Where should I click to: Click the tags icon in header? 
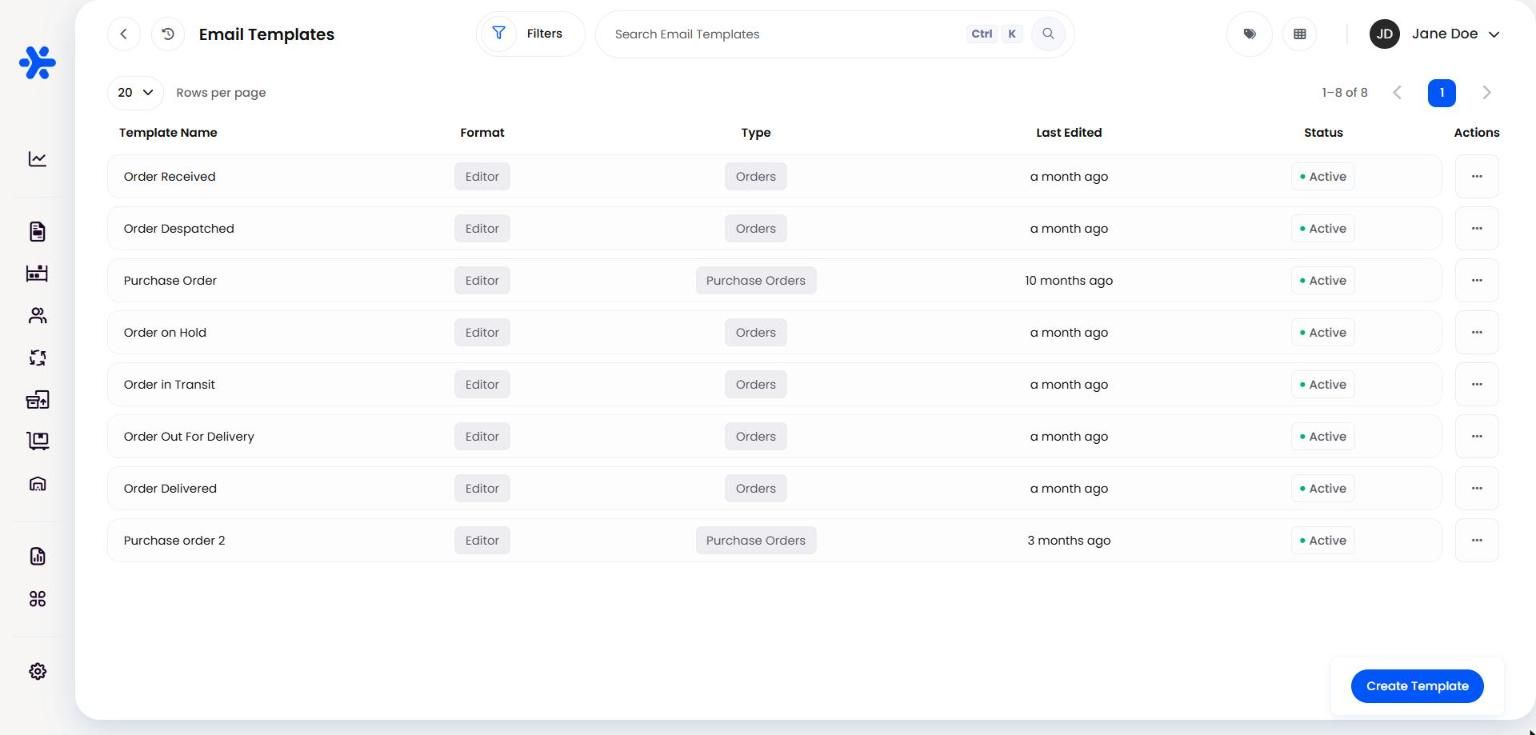[x=1249, y=34]
